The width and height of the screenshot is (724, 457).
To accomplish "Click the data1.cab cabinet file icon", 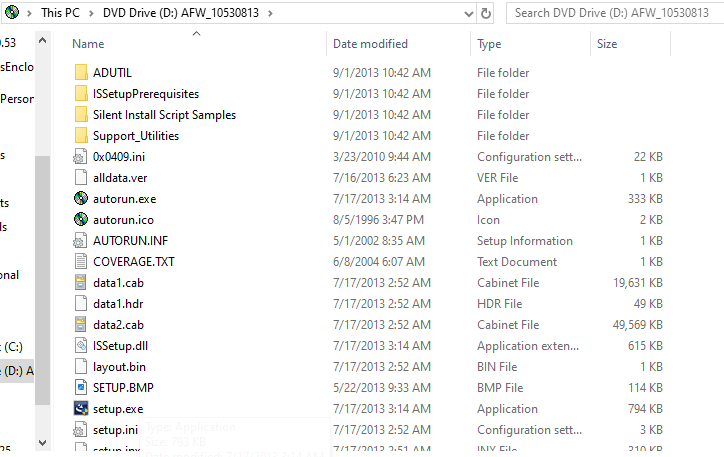I will (81, 282).
